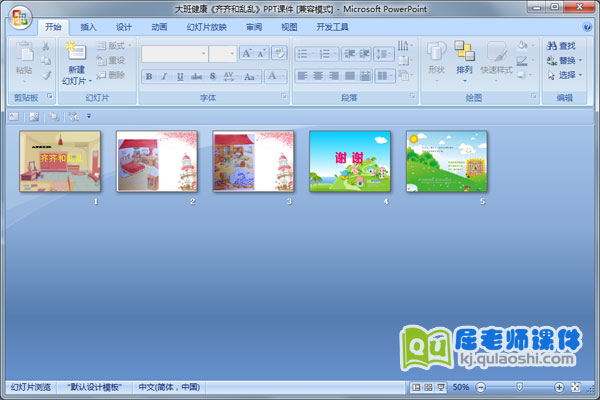Open the 幻灯片放映 ribbon tab

coord(206,27)
